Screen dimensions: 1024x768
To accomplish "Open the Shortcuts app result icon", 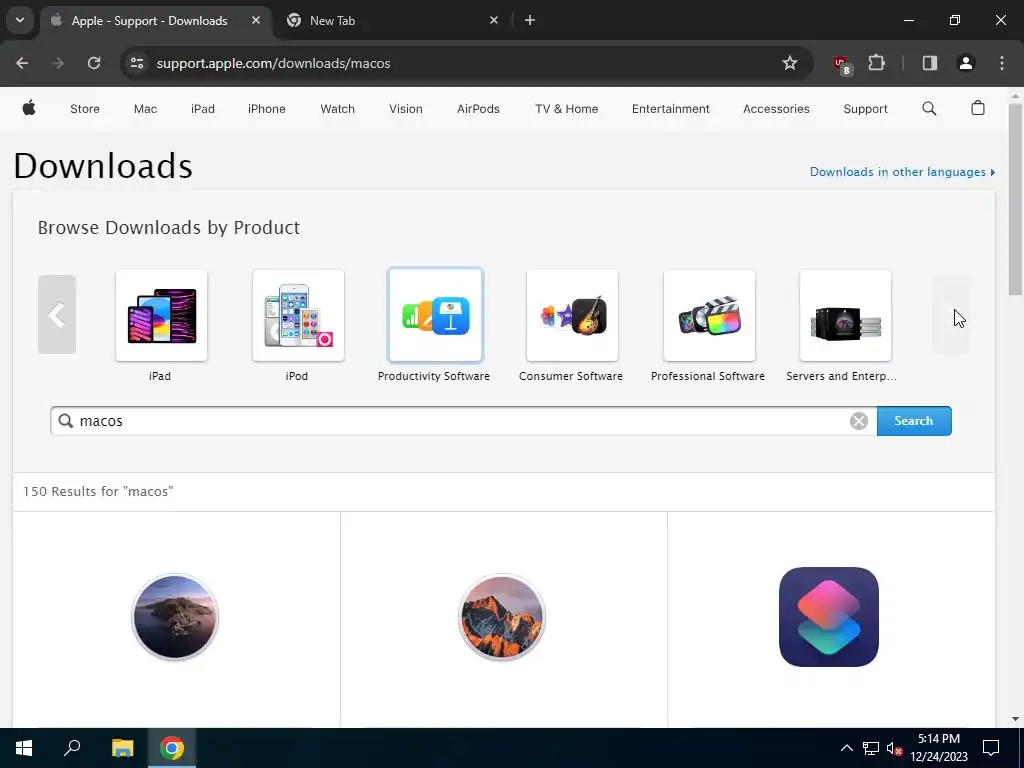I will [x=828, y=617].
